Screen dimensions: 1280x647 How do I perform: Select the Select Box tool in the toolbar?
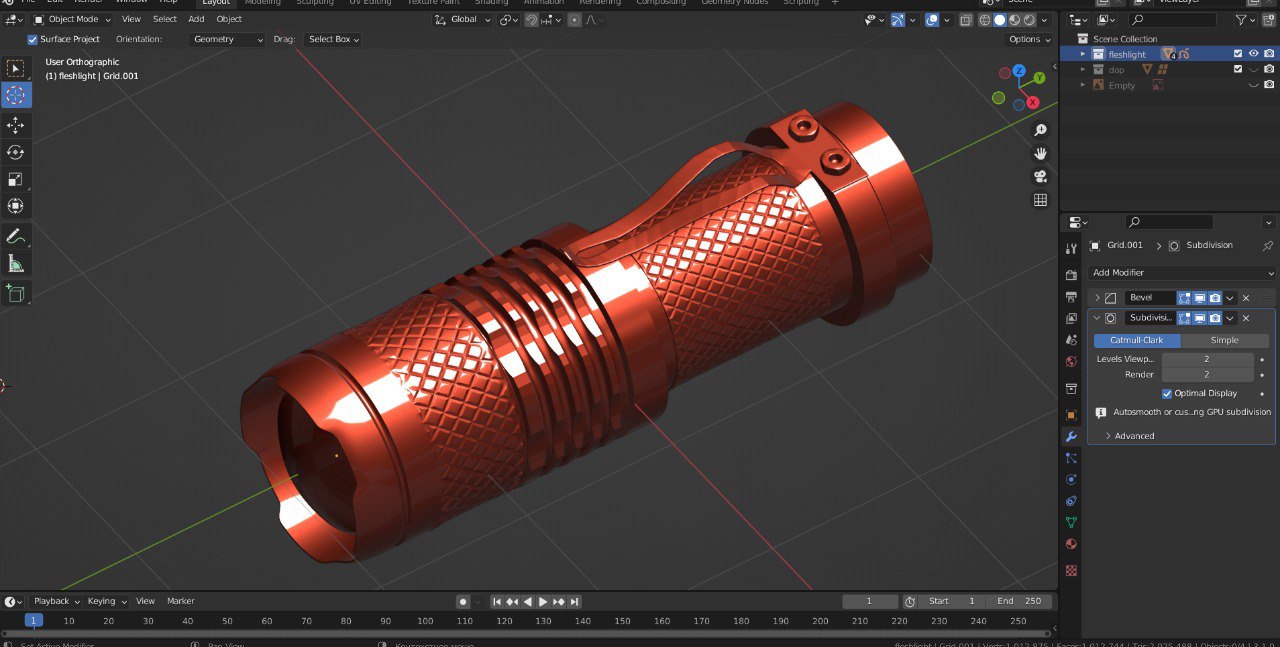pos(16,68)
